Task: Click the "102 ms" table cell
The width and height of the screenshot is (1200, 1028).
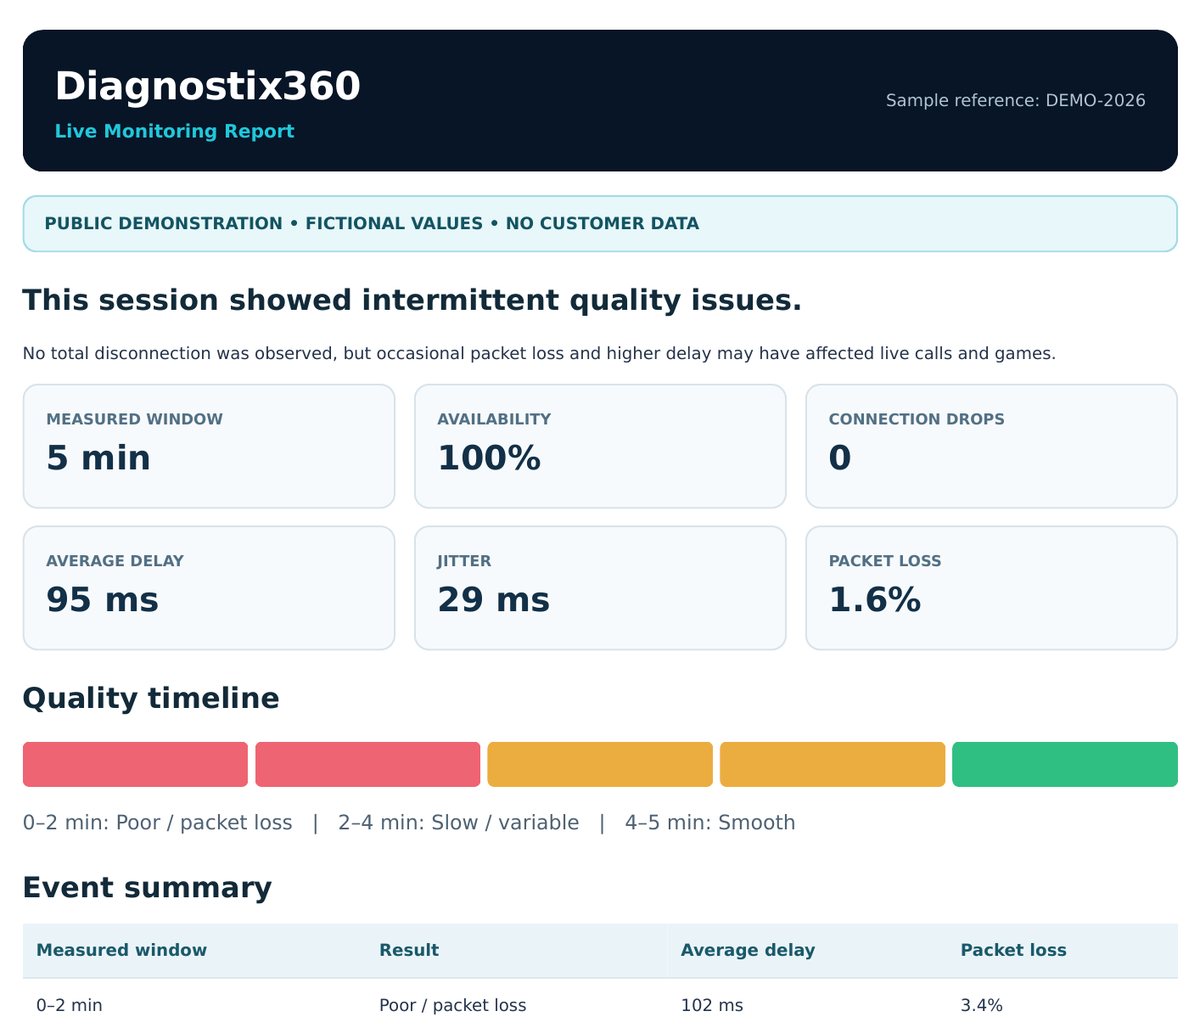Action: click(712, 1005)
